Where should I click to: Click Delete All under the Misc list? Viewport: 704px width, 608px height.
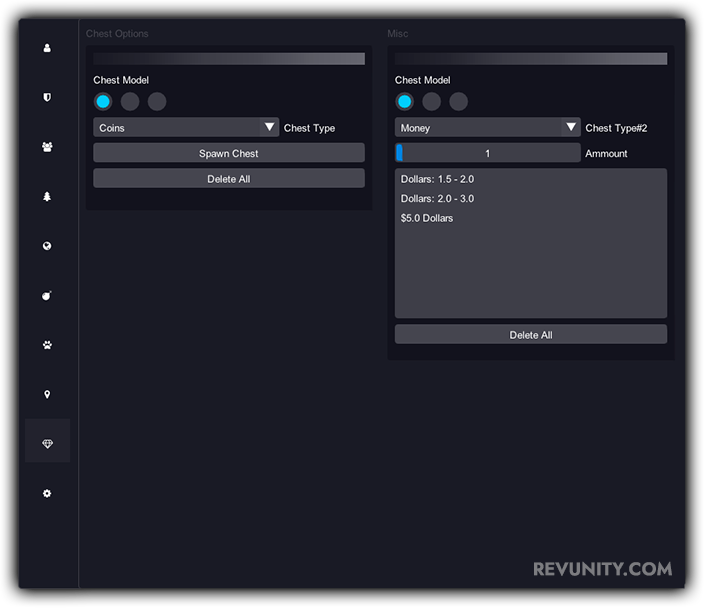click(530, 335)
